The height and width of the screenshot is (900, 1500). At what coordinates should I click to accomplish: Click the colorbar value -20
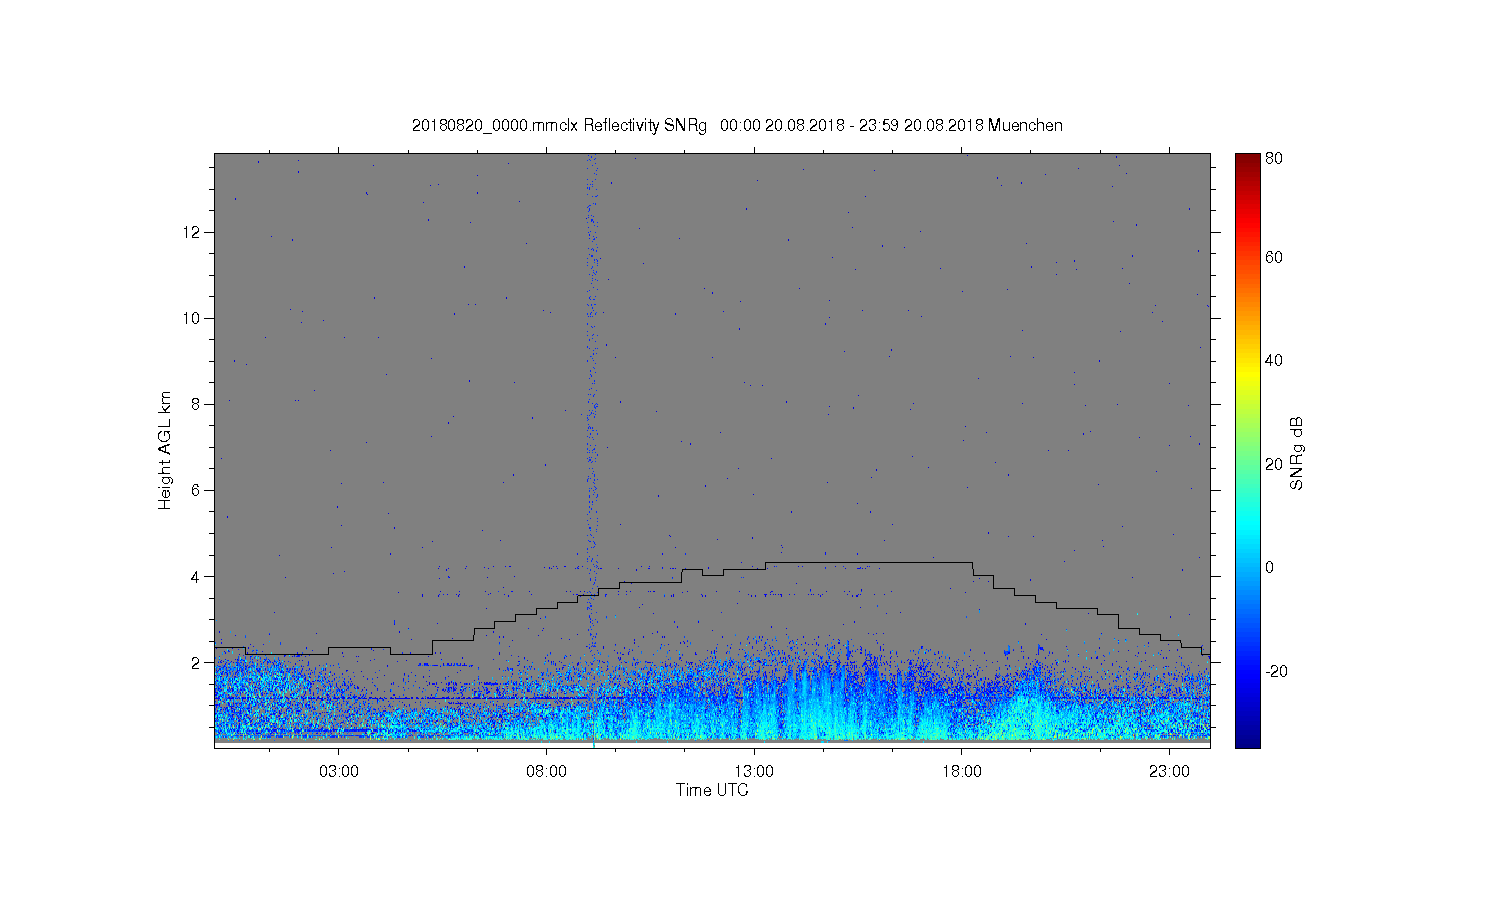[1276, 671]
